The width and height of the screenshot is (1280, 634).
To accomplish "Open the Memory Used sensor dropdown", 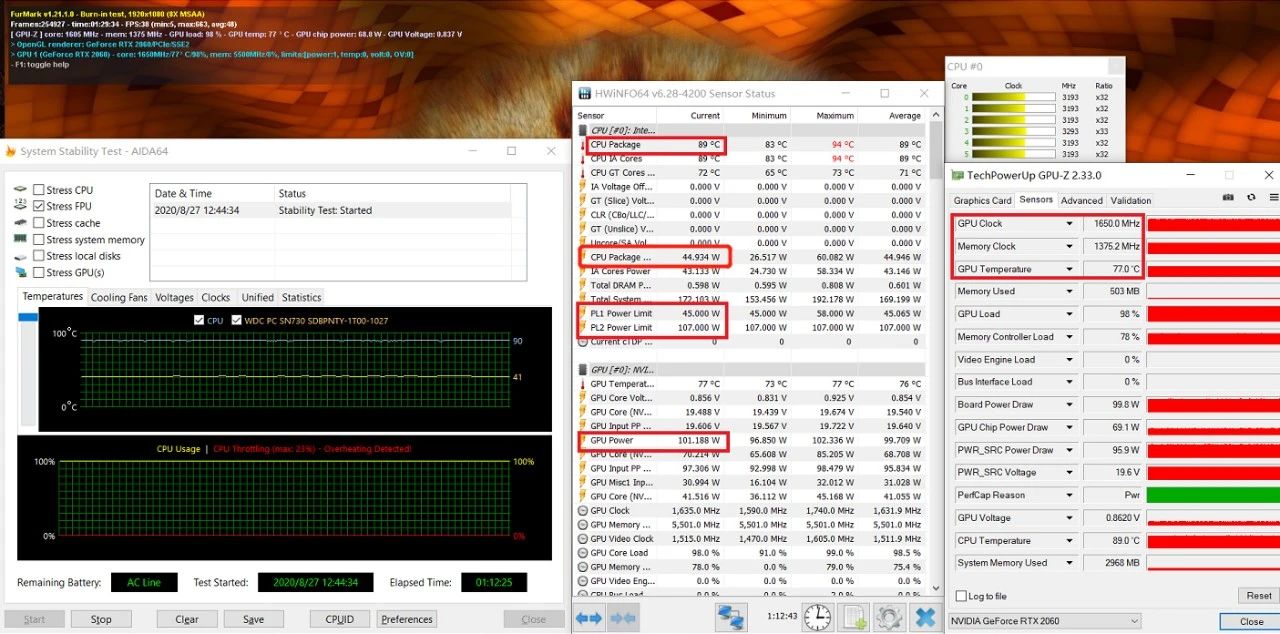I will click(x=1069, y=292).
